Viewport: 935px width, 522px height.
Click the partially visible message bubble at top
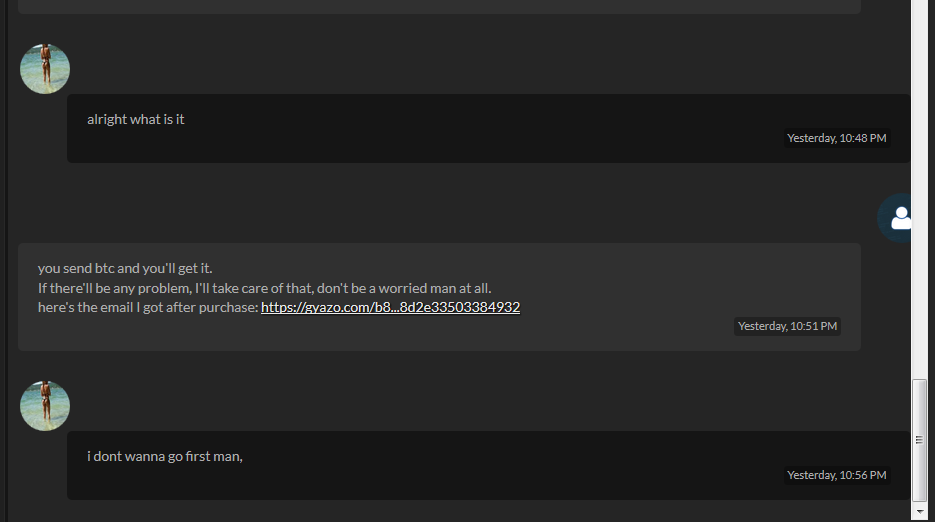point(439,7)
